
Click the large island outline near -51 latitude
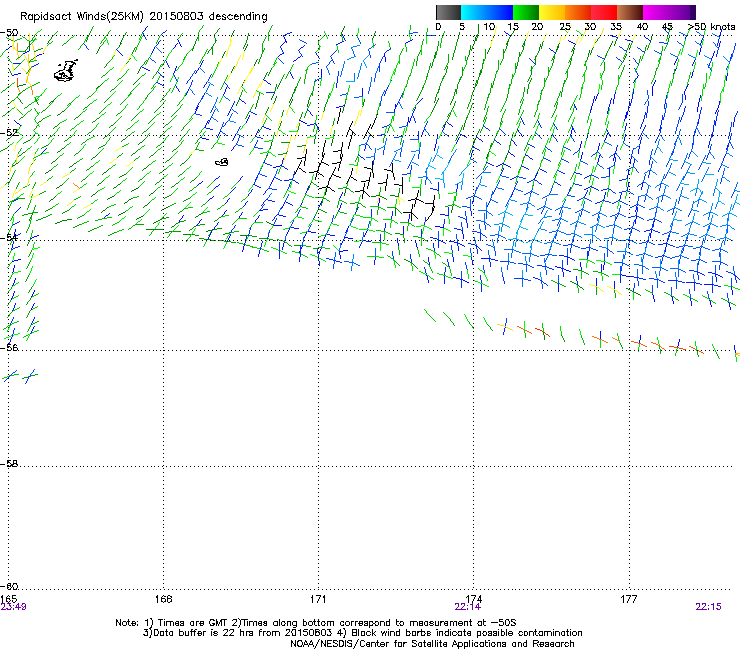[66, 71]
